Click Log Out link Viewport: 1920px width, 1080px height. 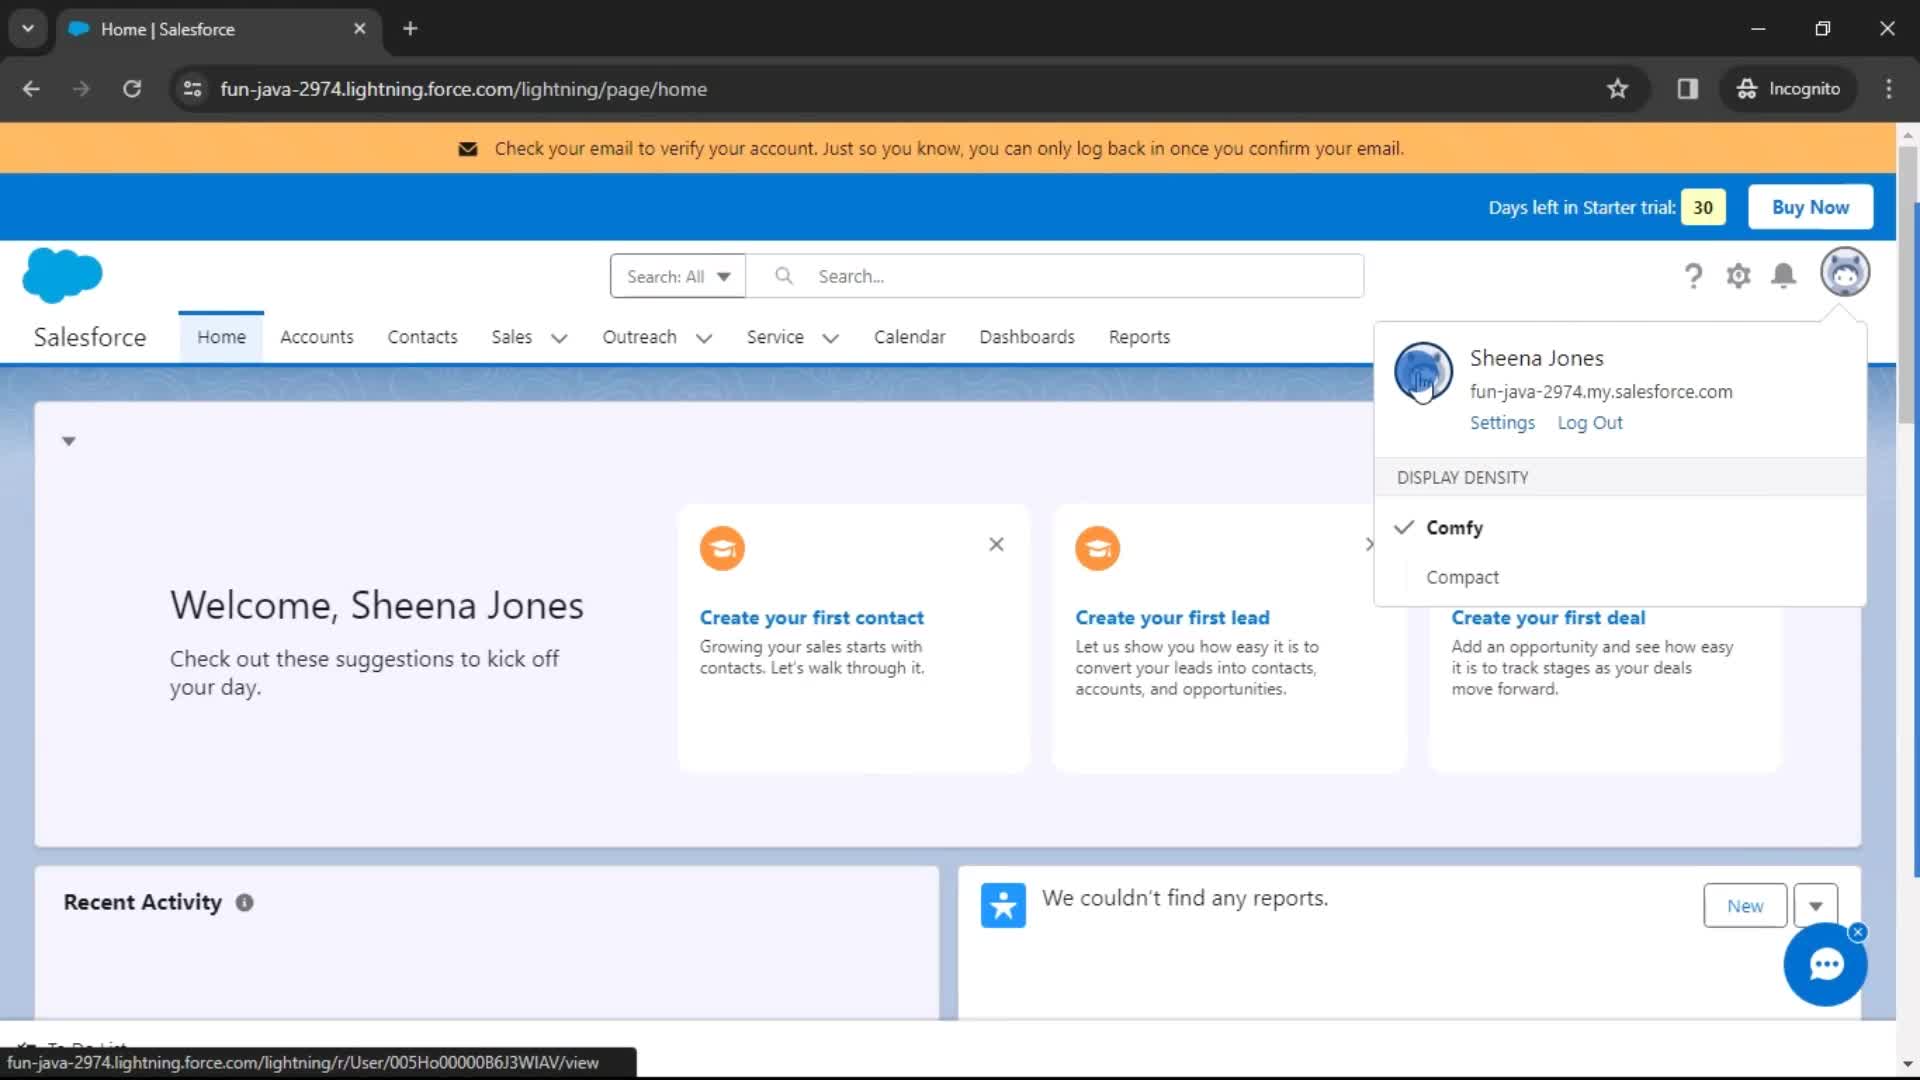coord(1590,423)
